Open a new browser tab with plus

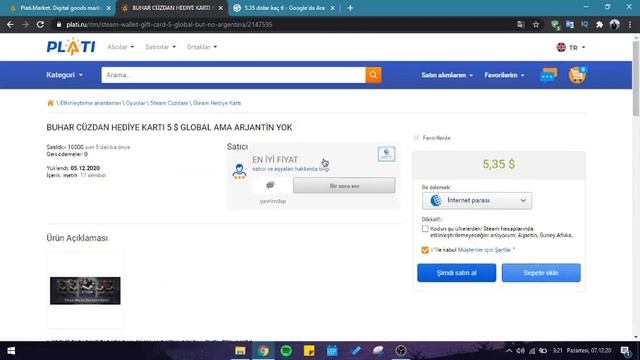[x=350, y=8]
